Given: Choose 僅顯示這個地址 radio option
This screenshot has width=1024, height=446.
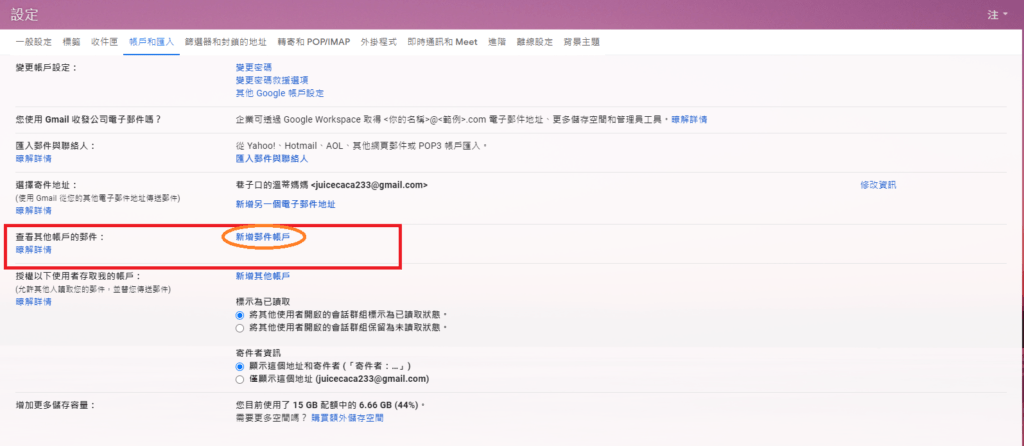Looking at the screenshot, I should (239, 380).
